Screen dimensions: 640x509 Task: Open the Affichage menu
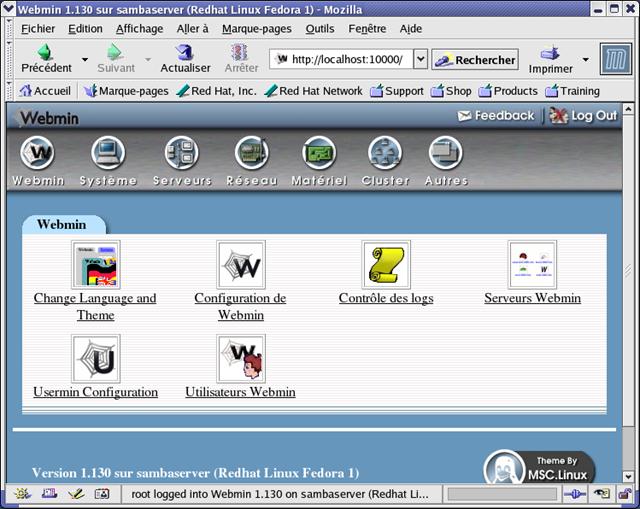point(139,29)
